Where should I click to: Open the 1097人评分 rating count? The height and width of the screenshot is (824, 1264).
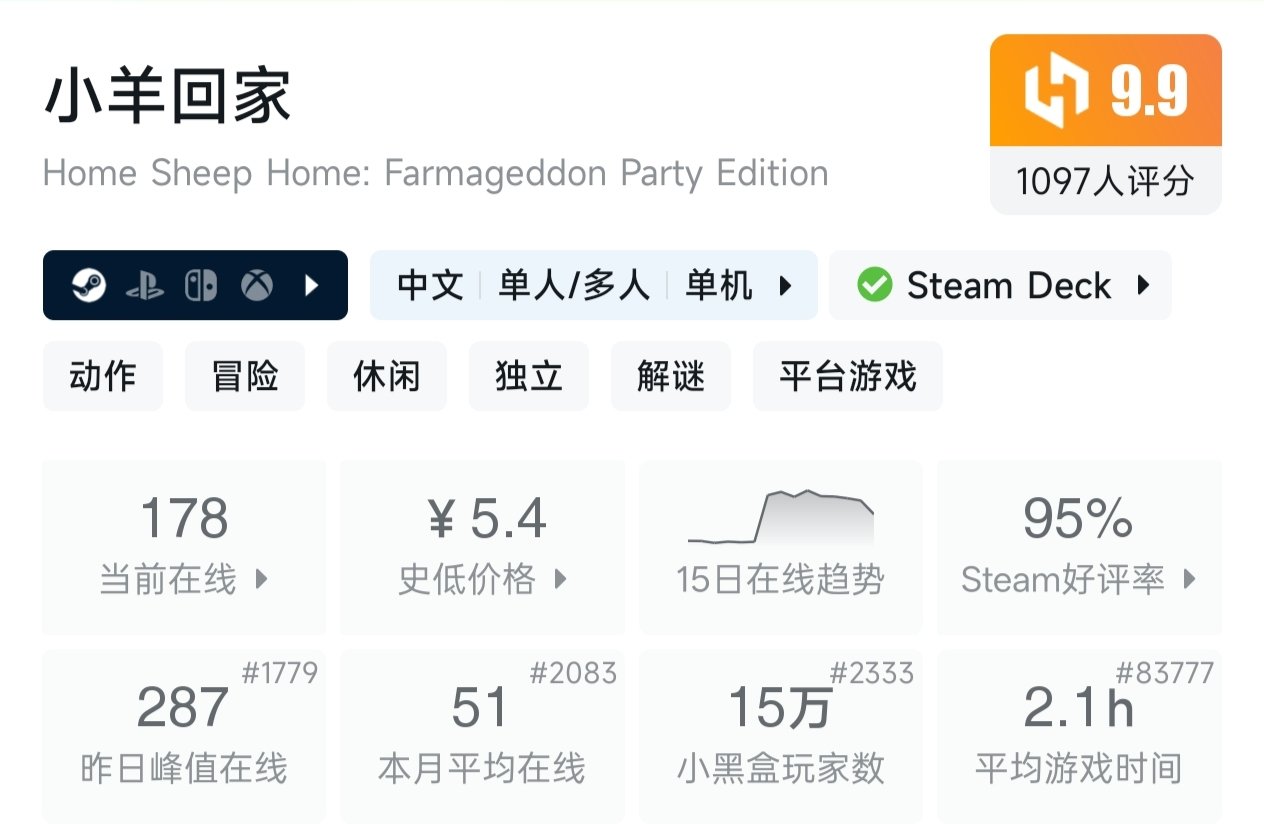pos(1105,181)
